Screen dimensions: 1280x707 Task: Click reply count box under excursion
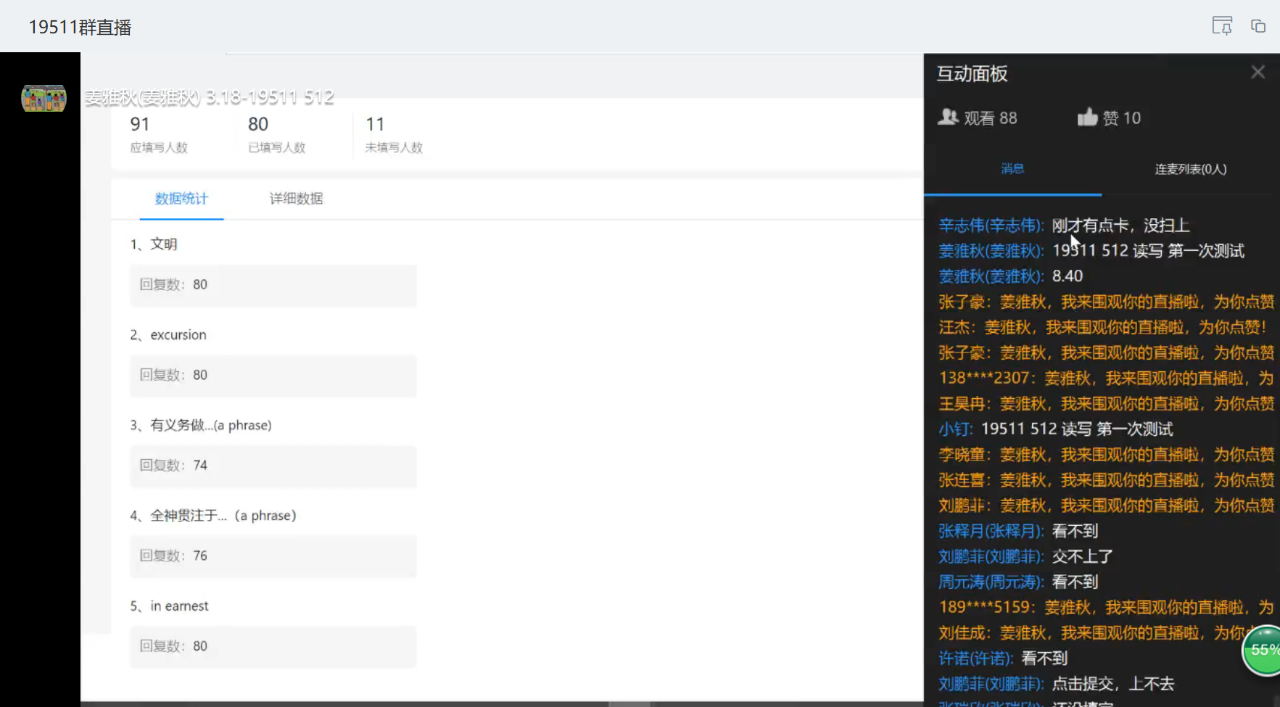coord(272,375)
